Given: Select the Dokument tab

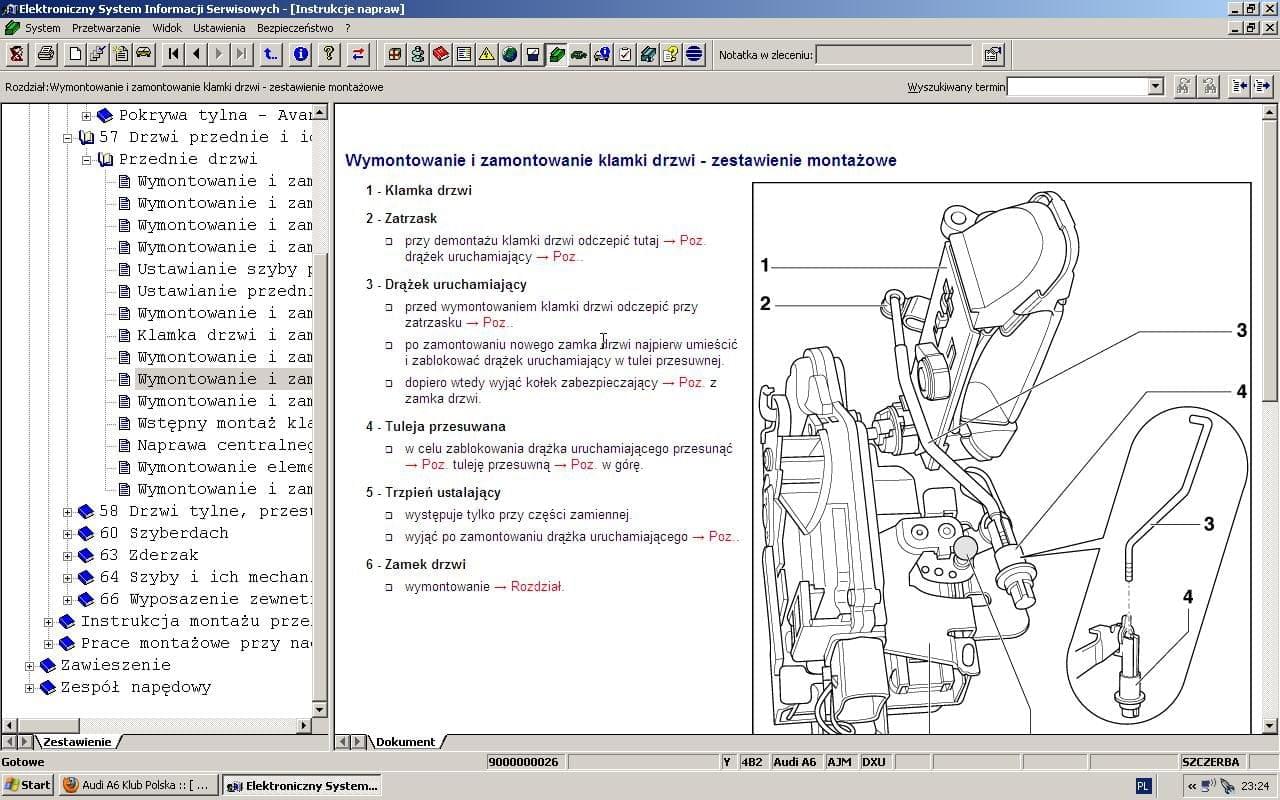Looking at the screenshot, I should click(x=405, y=742).
